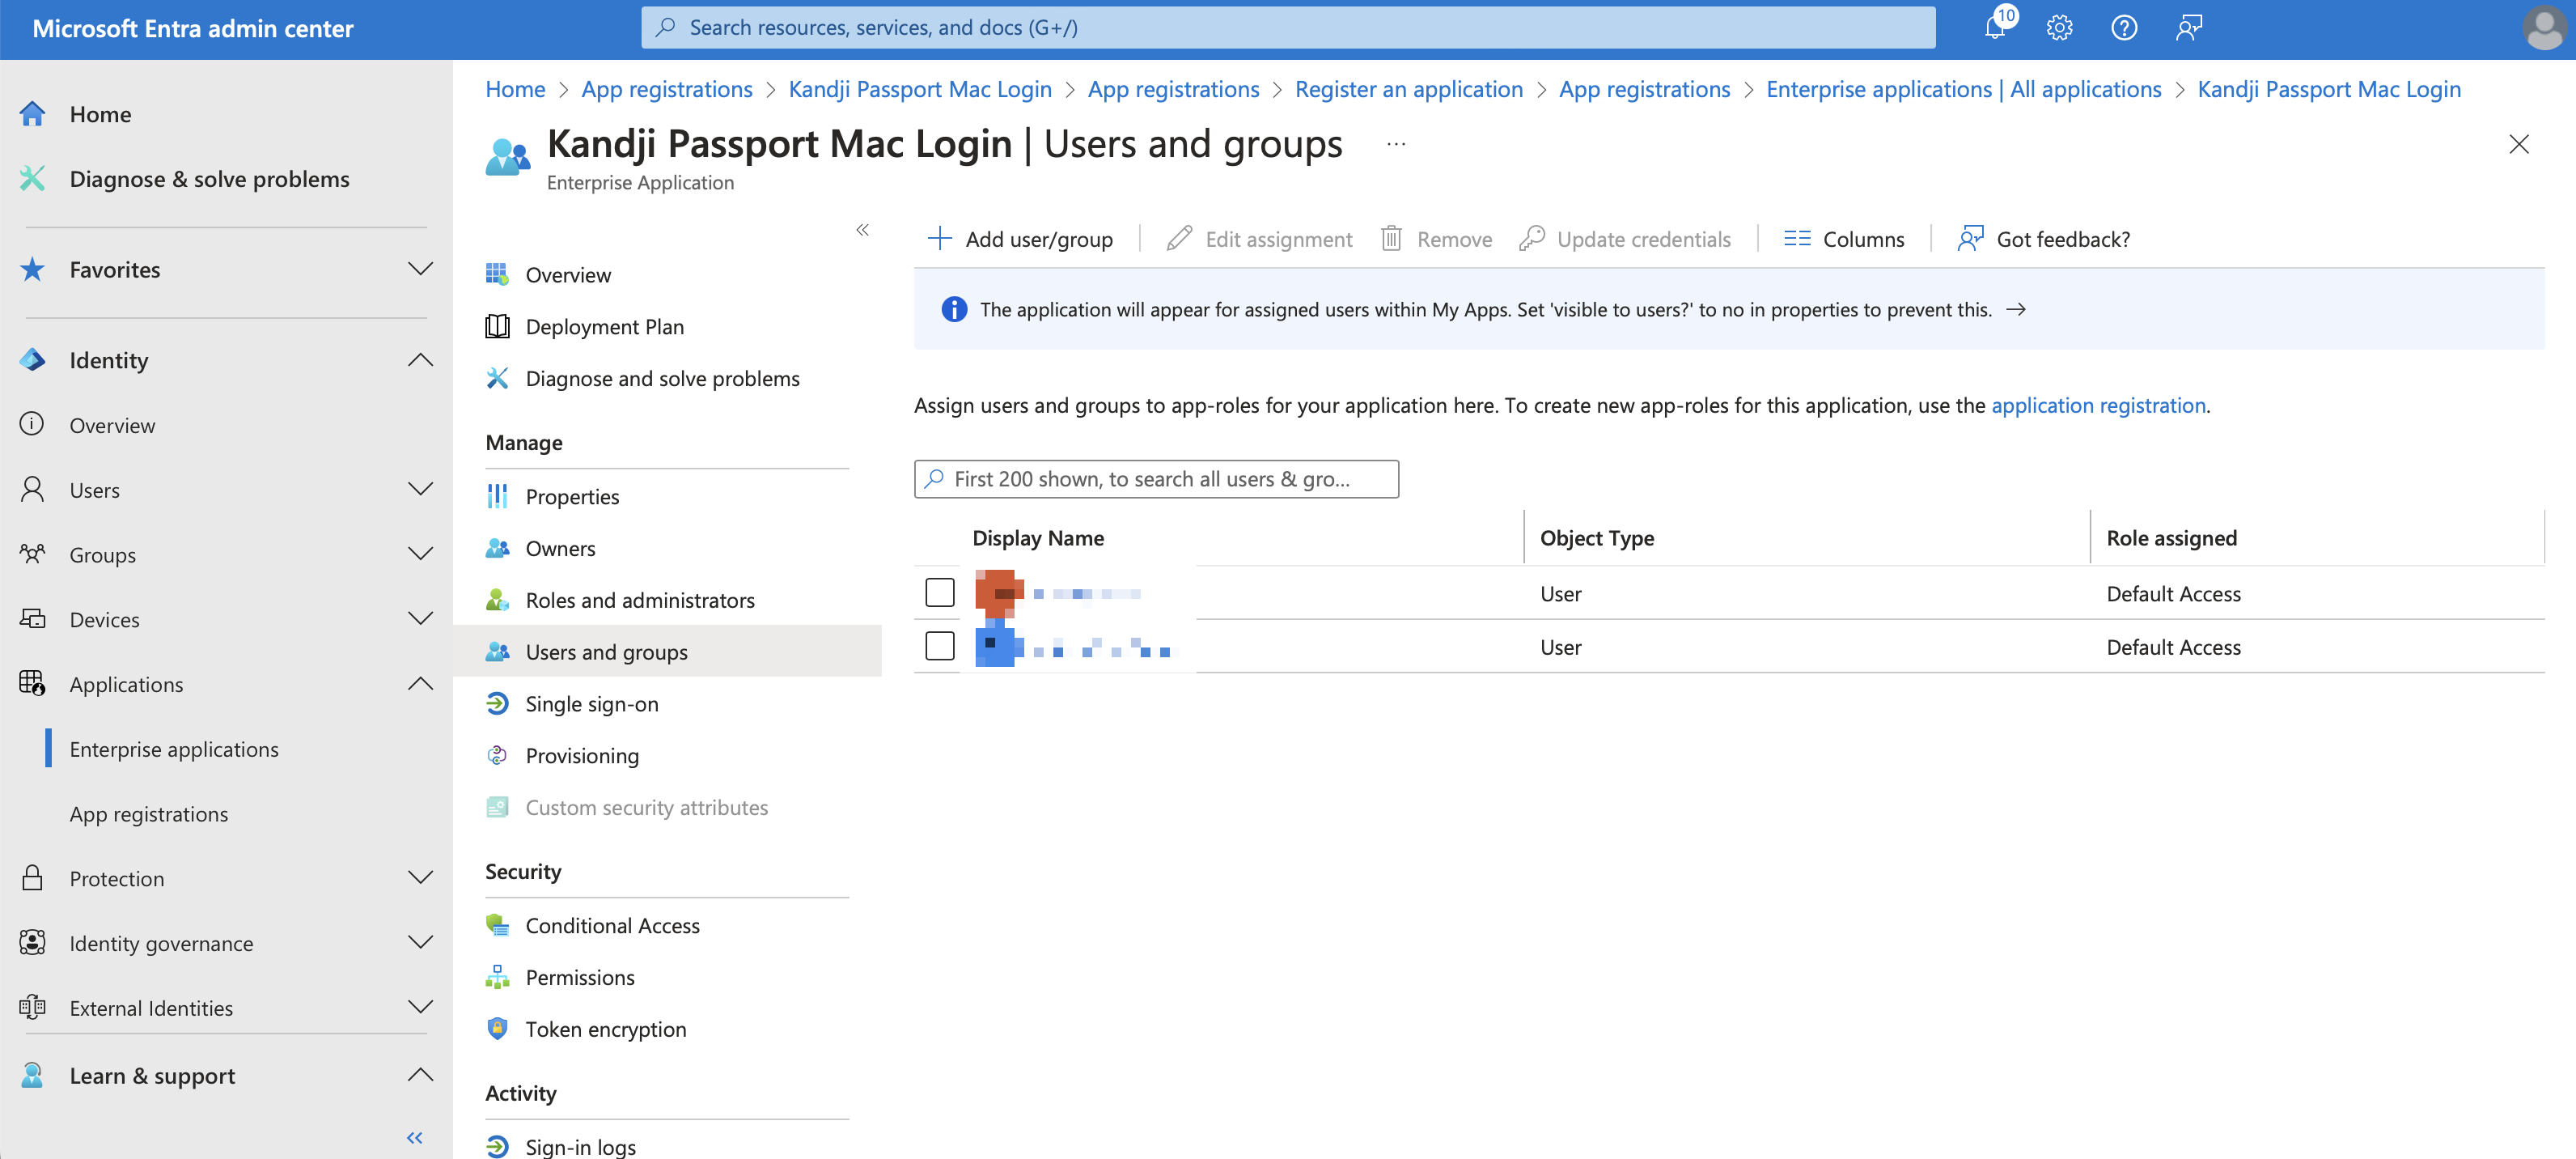Click the Columns button
The width and height of the screenshot is (2576, 1159).
tap(1844, 239)
